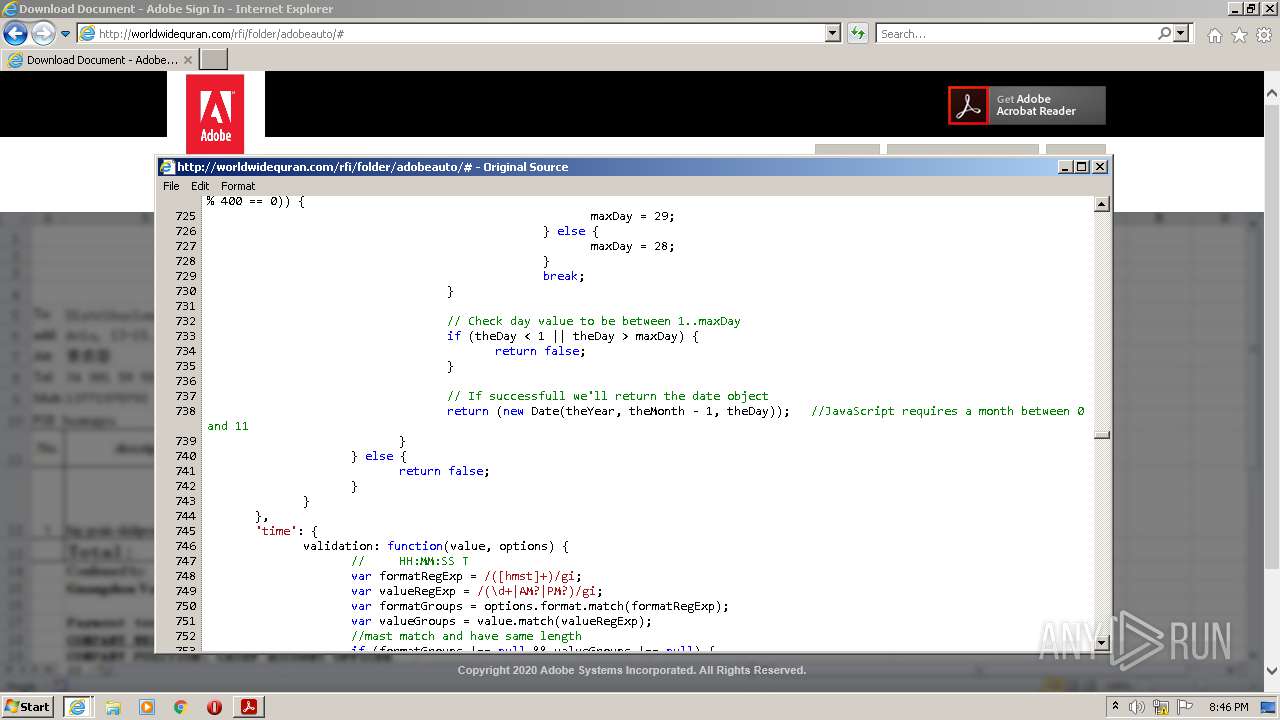
Task: Run search with the magnifier icon
Action: 1164,33
